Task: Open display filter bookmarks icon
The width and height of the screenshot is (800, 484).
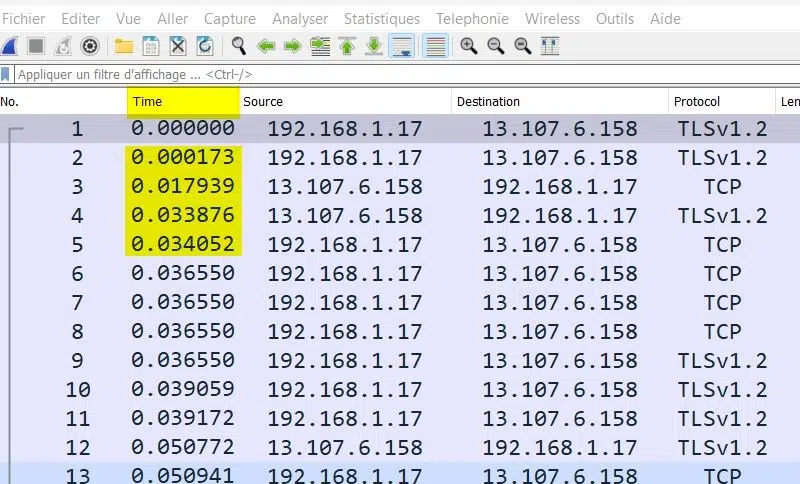Action: coord(5,74)
